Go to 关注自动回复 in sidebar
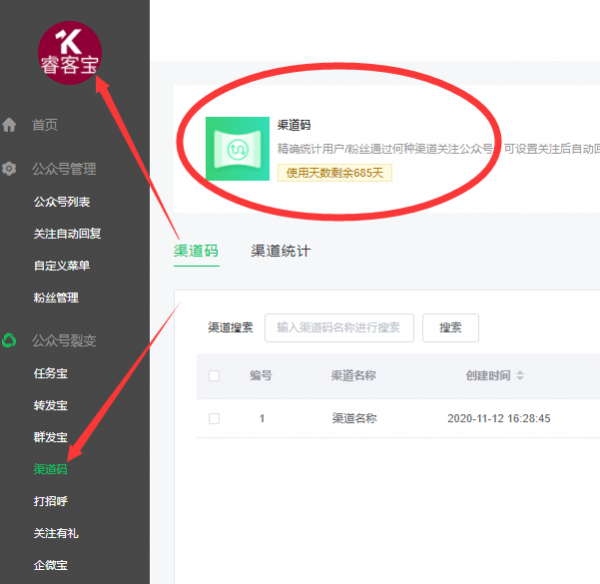Viewport: 600px width, 584px height. 67,234
